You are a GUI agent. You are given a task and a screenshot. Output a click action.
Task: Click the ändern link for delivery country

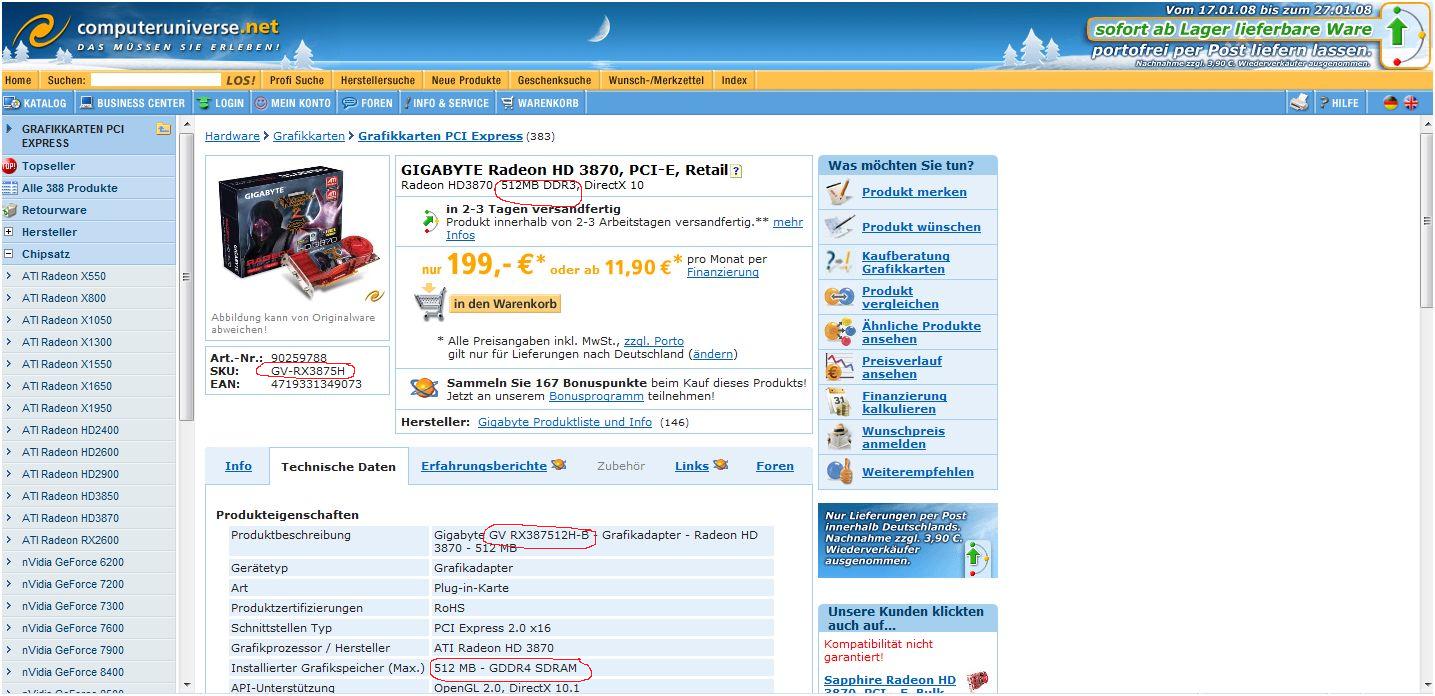(713, 354)
